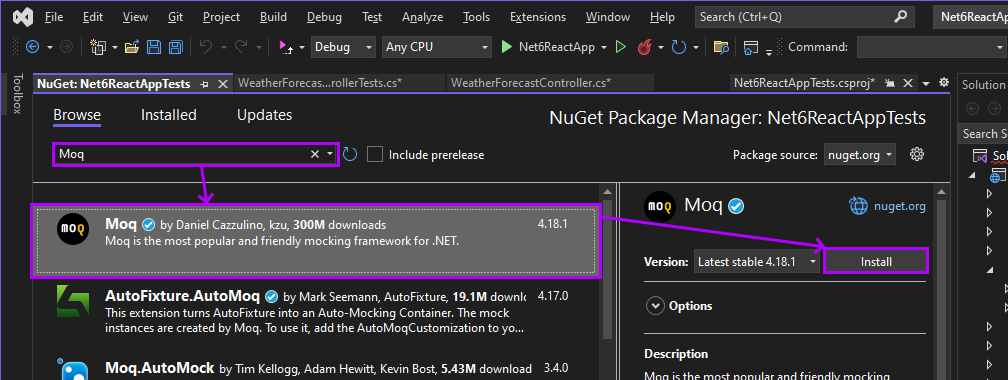Open the Toolbox side panel tab
Screen dimensions: 1008x380
point(17,94)
